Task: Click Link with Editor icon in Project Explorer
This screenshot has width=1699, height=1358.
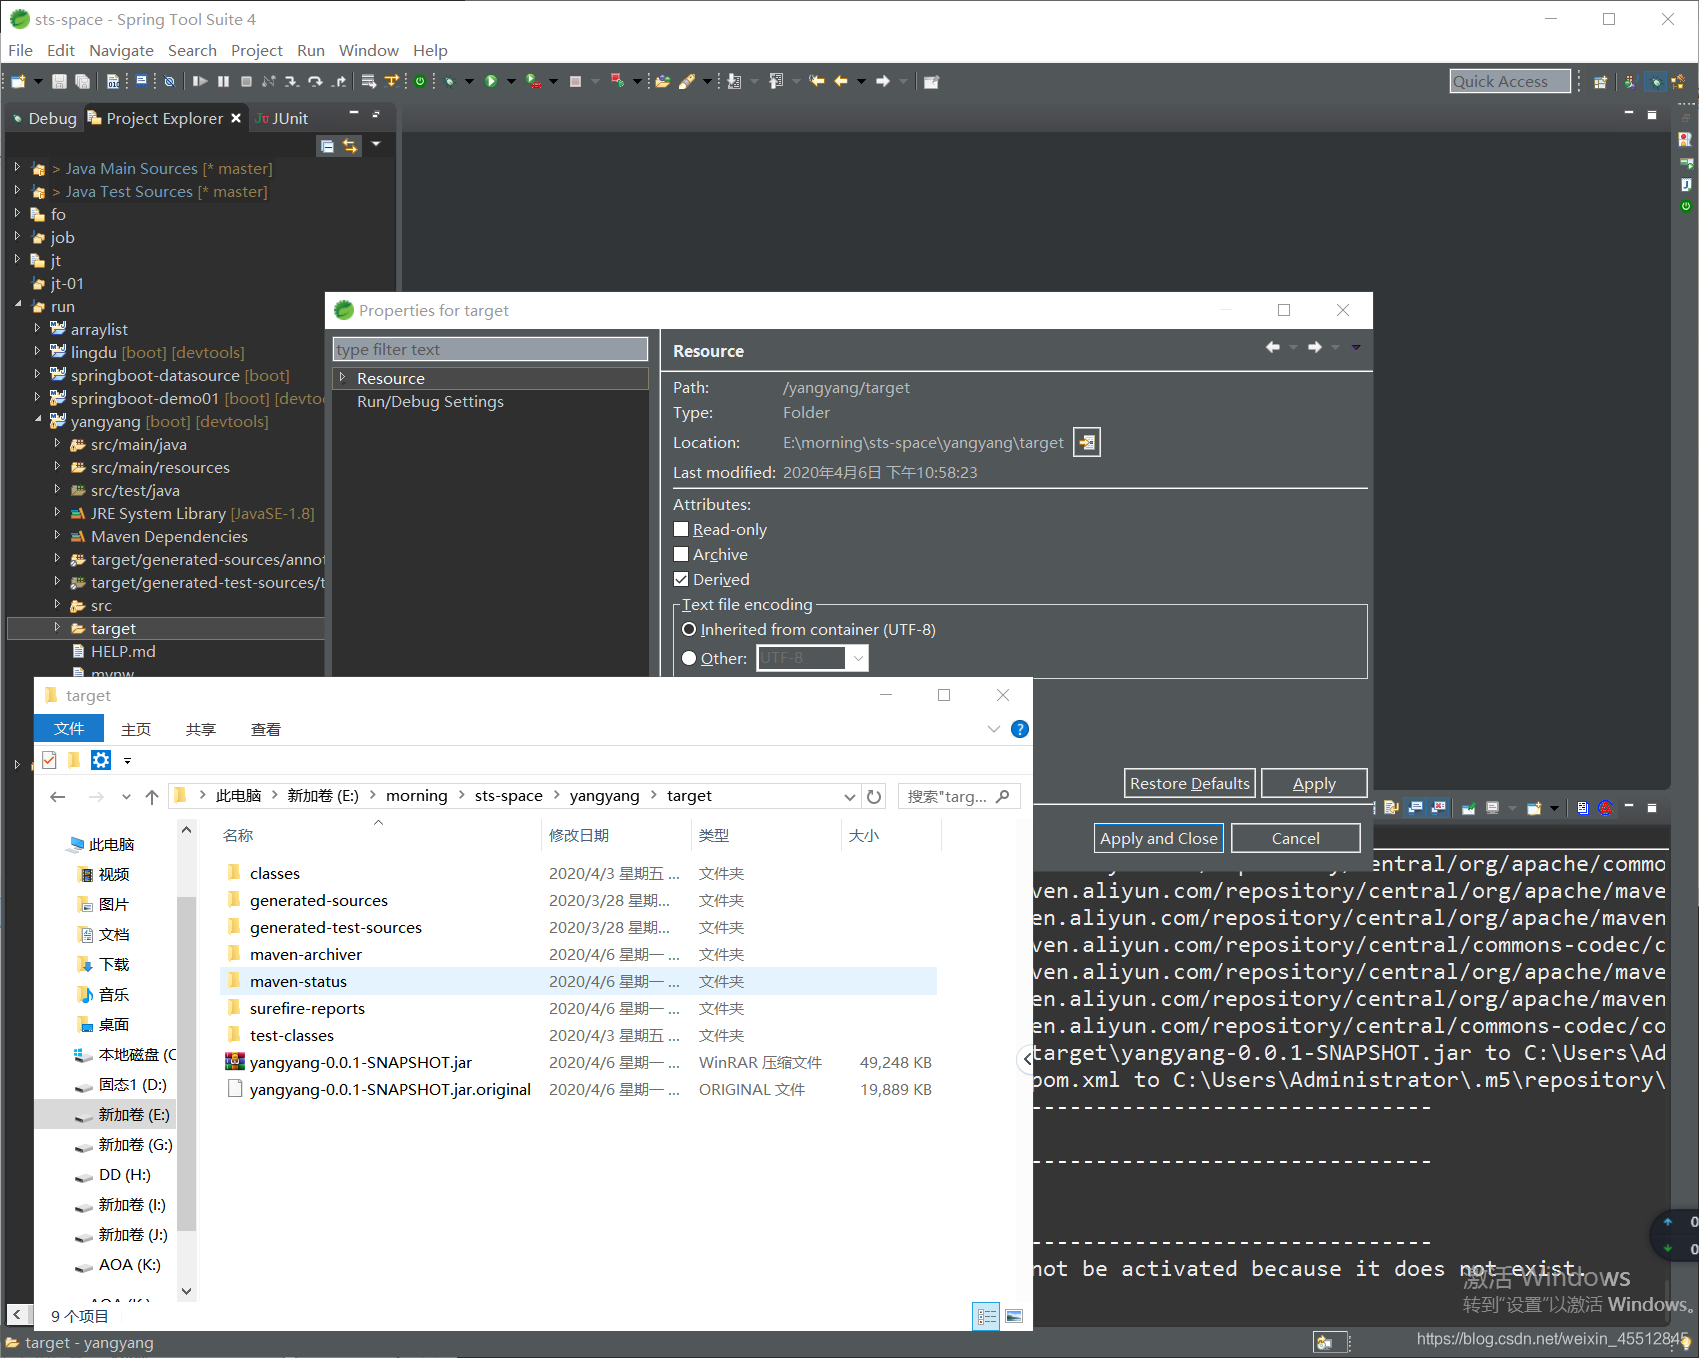Action: (350, 146)
